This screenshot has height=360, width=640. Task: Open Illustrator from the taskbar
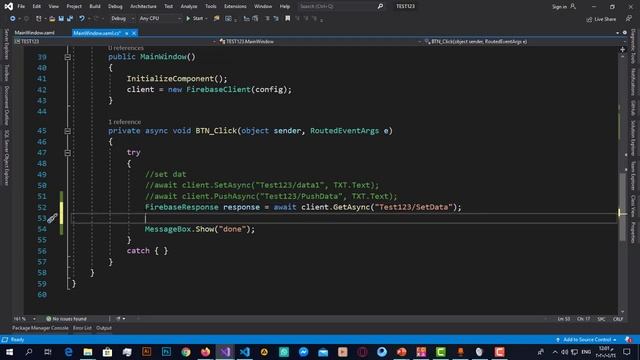(147, 352)
